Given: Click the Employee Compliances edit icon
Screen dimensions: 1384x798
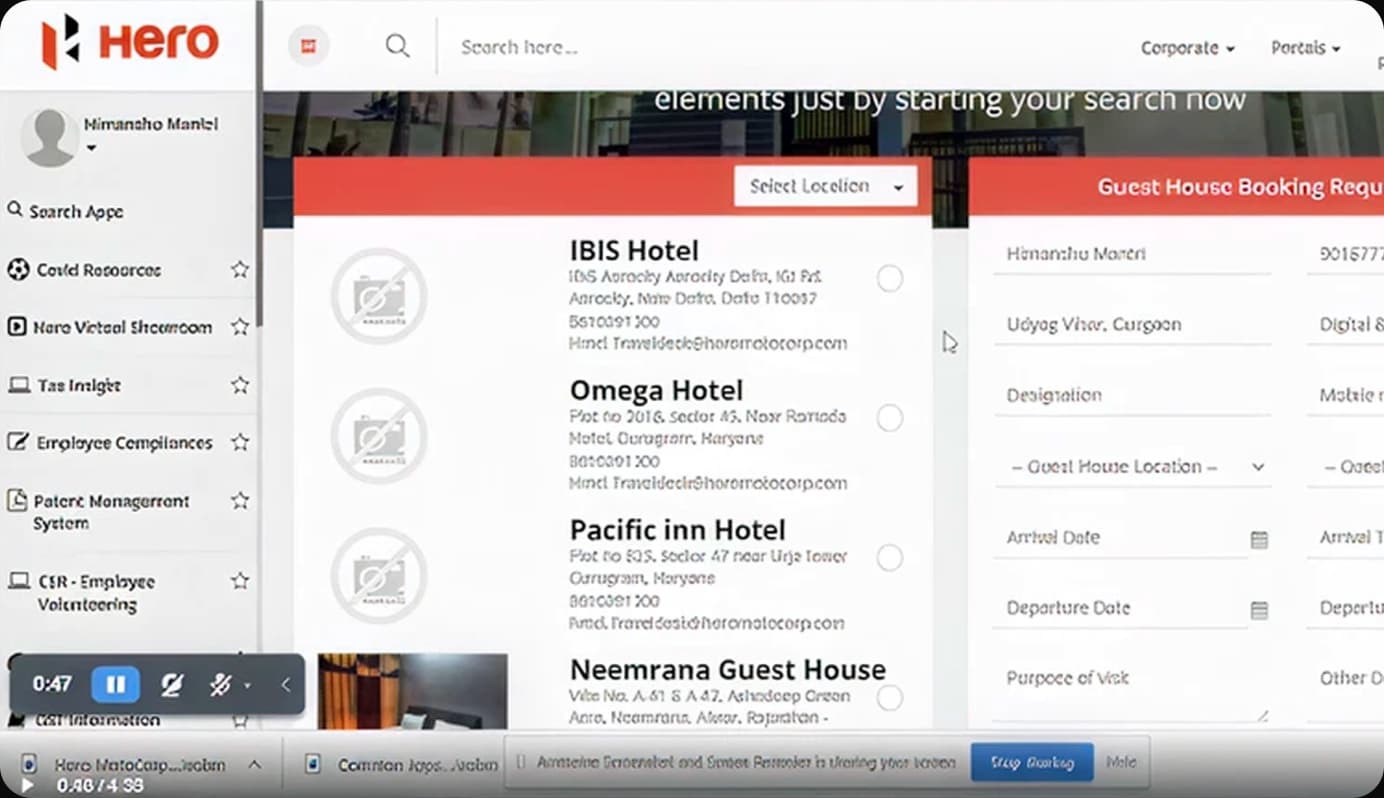Looking at the screenshot, I should click(x=18, y=442).
